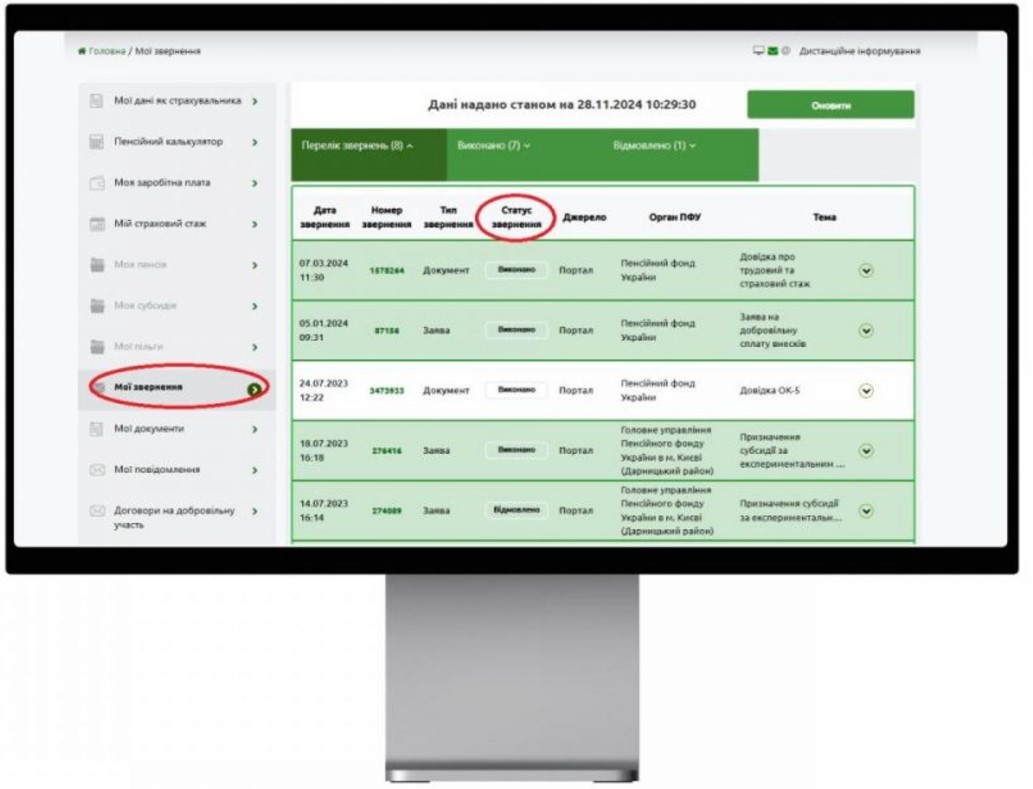This screenshot has height=789, width=1033.
Task: Click the Моя заробітна плата wallet icon
Action: tap(97, 184)
